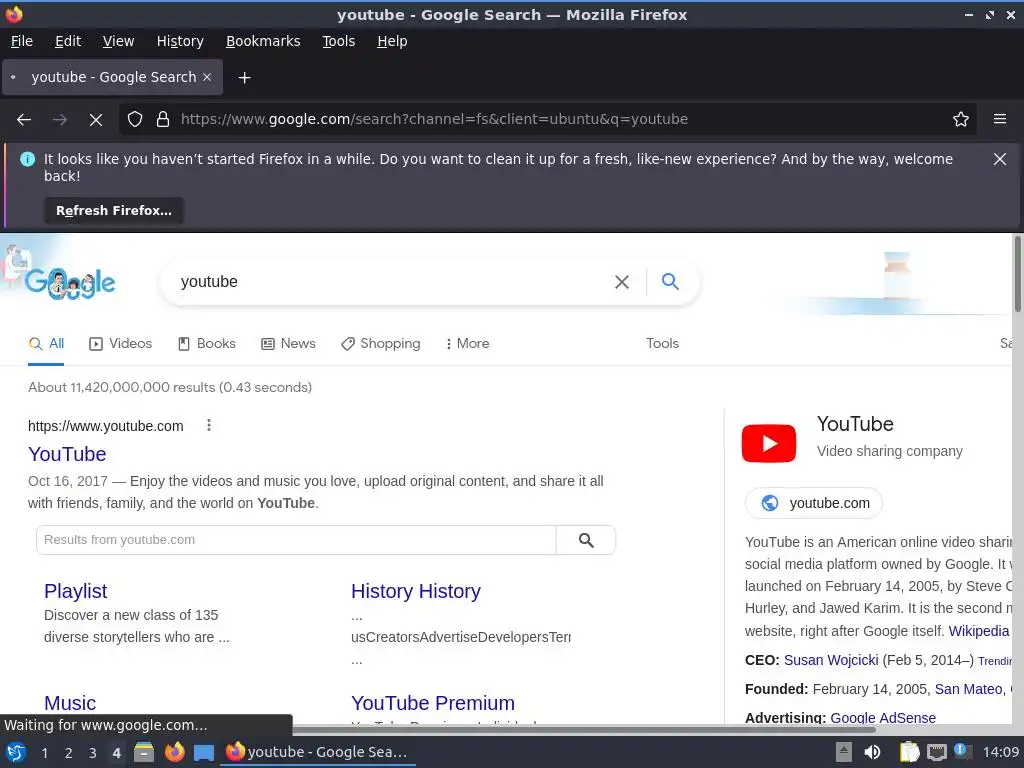Open the File menu

point(22,41)
